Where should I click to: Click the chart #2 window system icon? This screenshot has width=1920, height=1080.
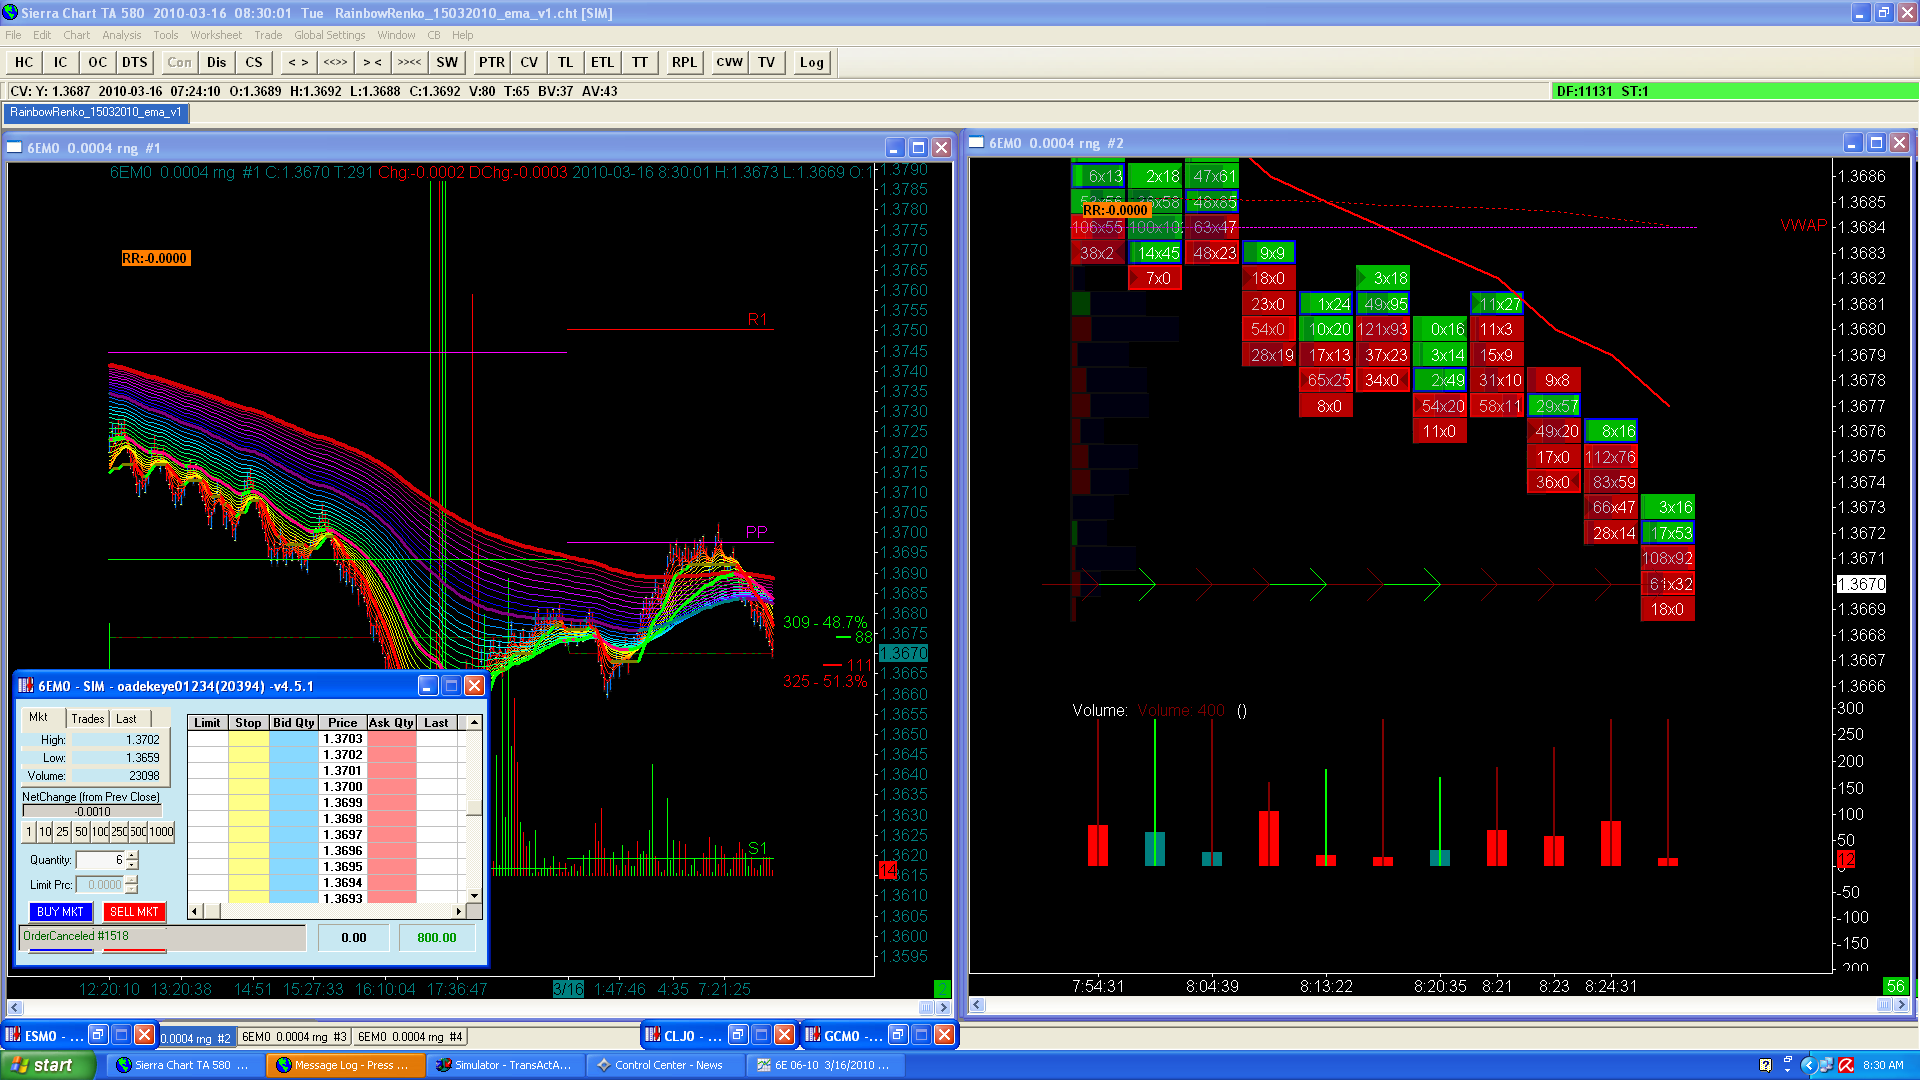pyautogui.click(x=977, y=143)
